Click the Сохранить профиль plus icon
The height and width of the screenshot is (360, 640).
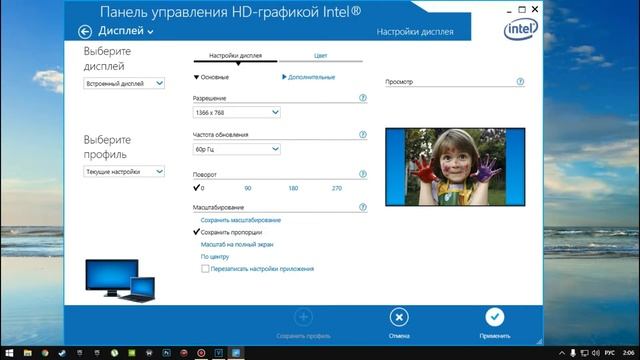tap(303, 317)
